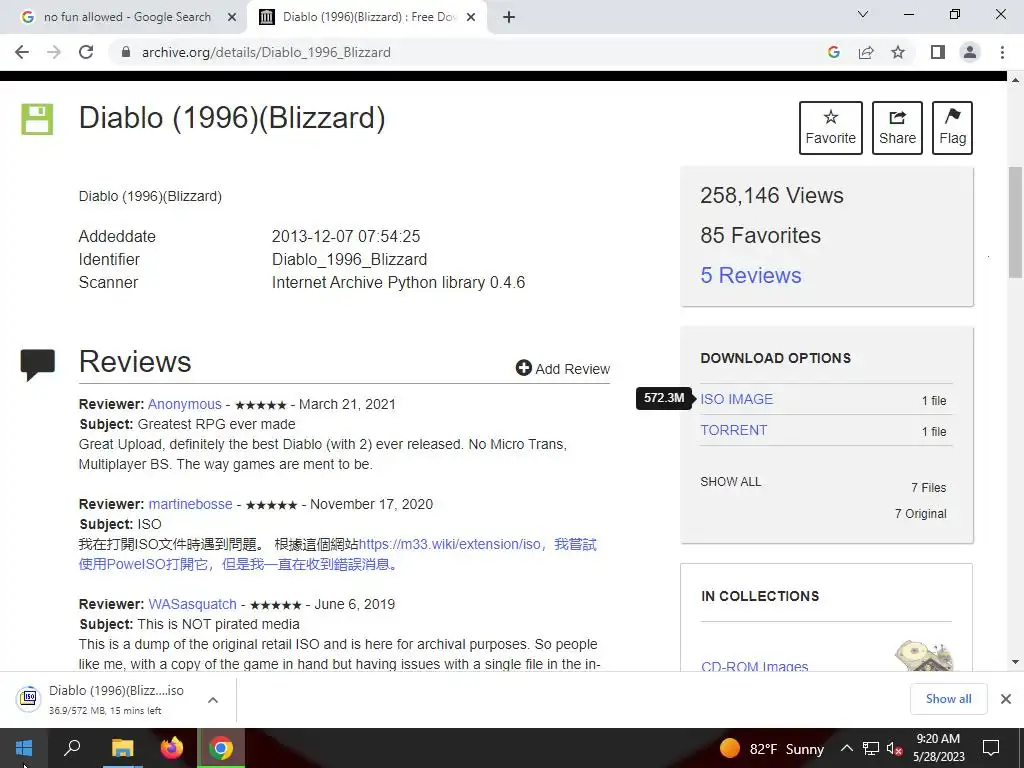Follow the m33.wiki/extension/iso link
Image resolution: width=1024 pixels, height=768 pixels.
coord(450,544)
